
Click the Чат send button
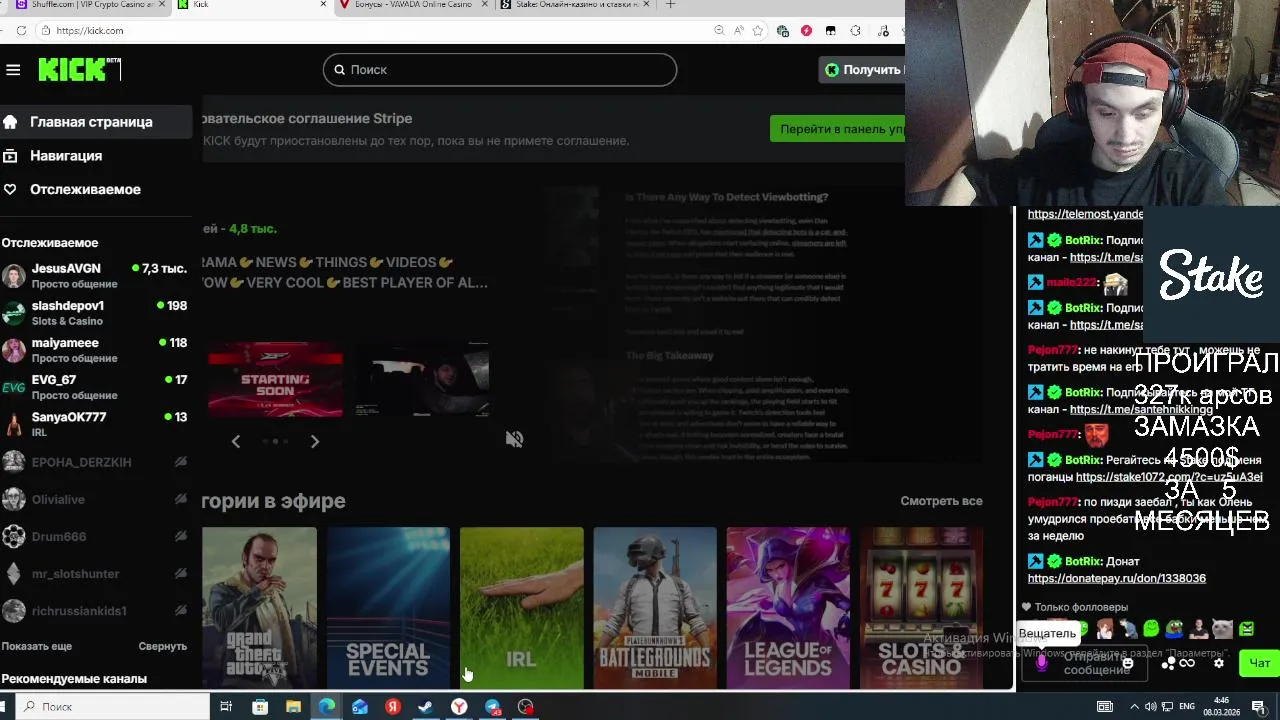(1258, 663)
